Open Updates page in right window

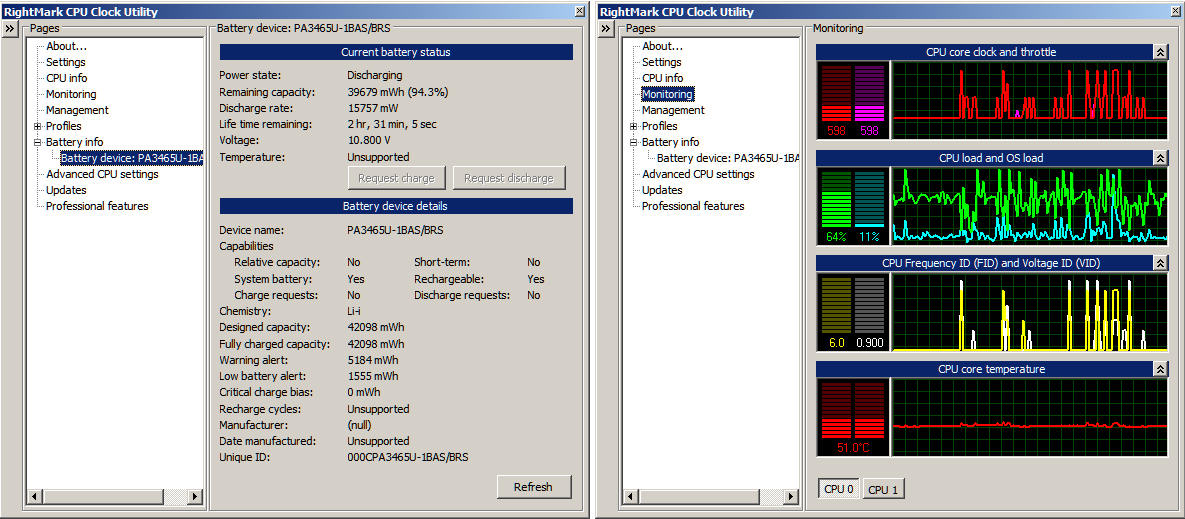[x=662, y=190]
